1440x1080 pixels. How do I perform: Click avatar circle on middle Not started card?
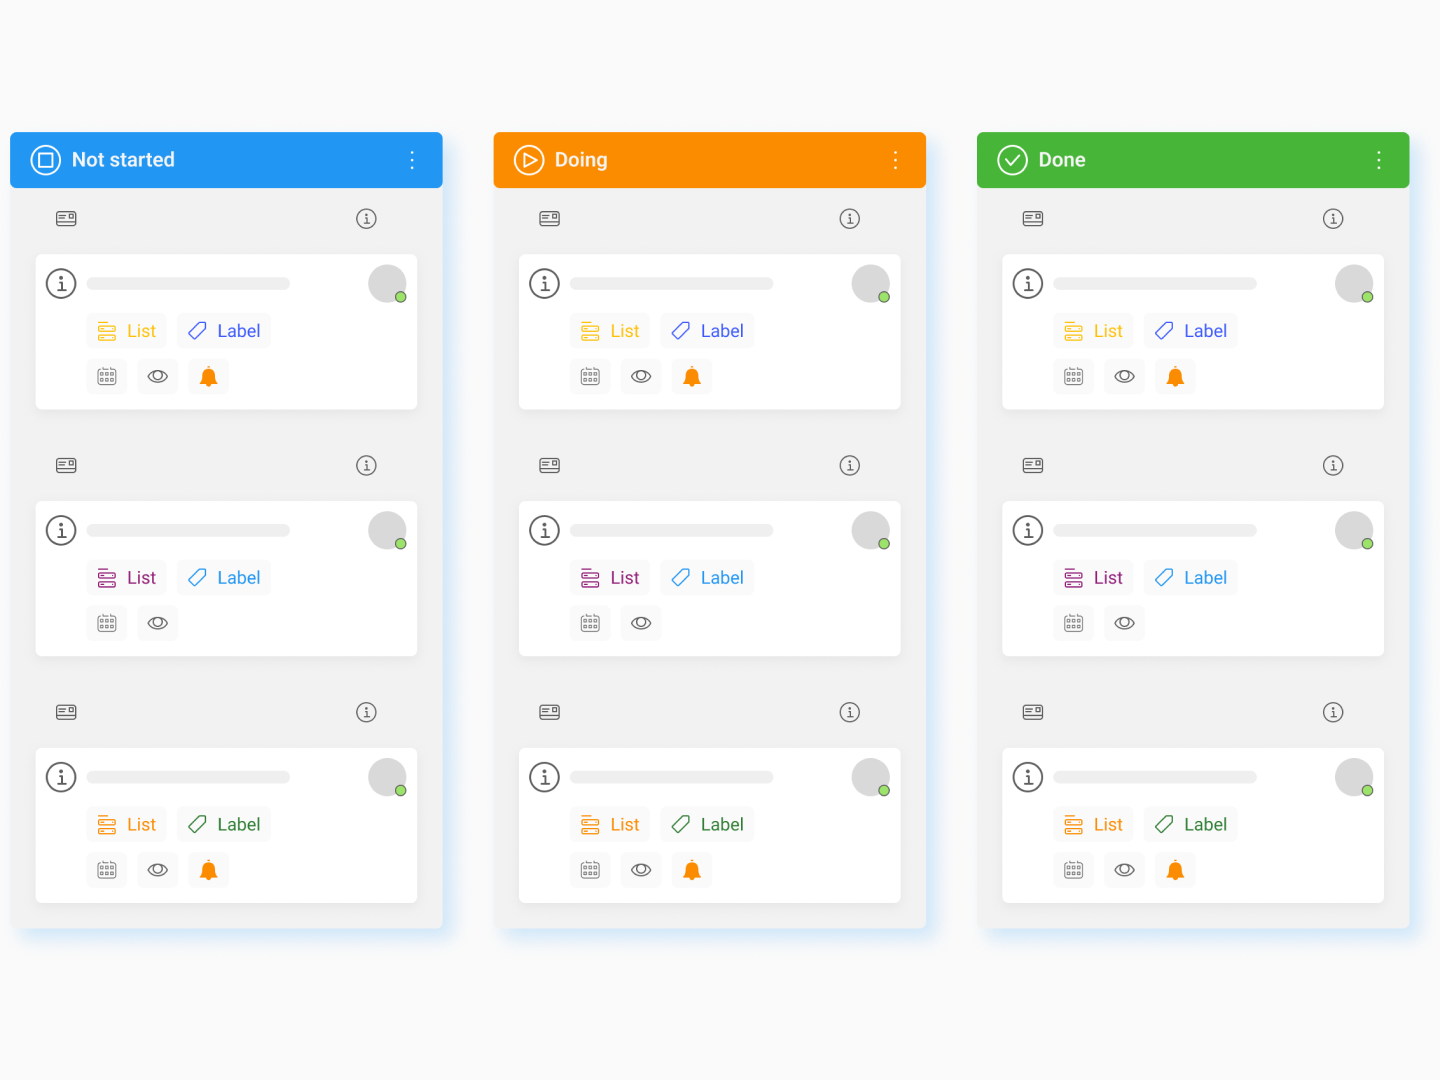coord(387,530)
